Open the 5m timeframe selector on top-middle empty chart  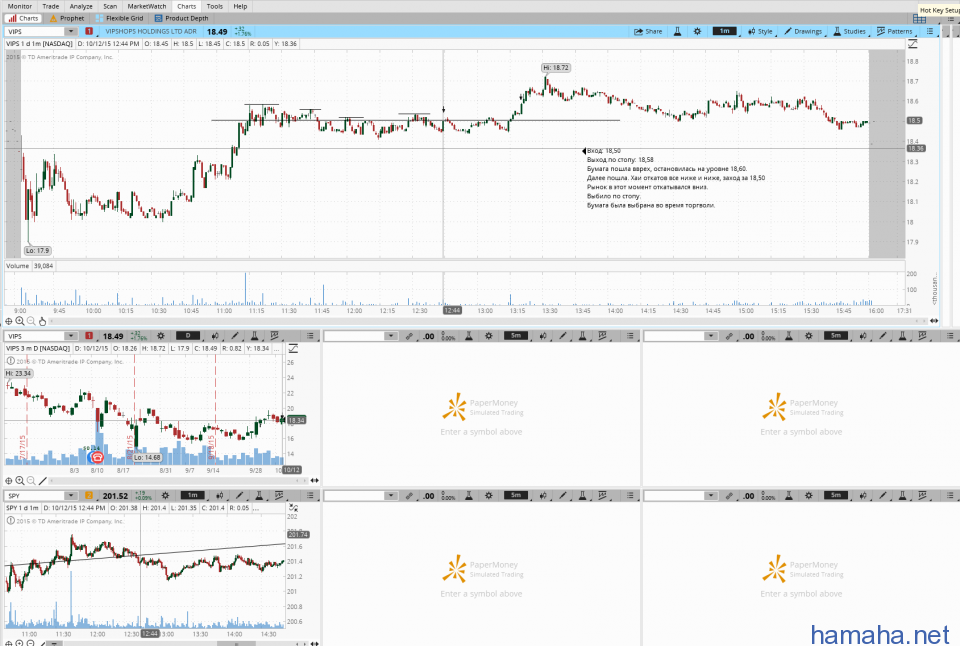[x=516, y=336]
